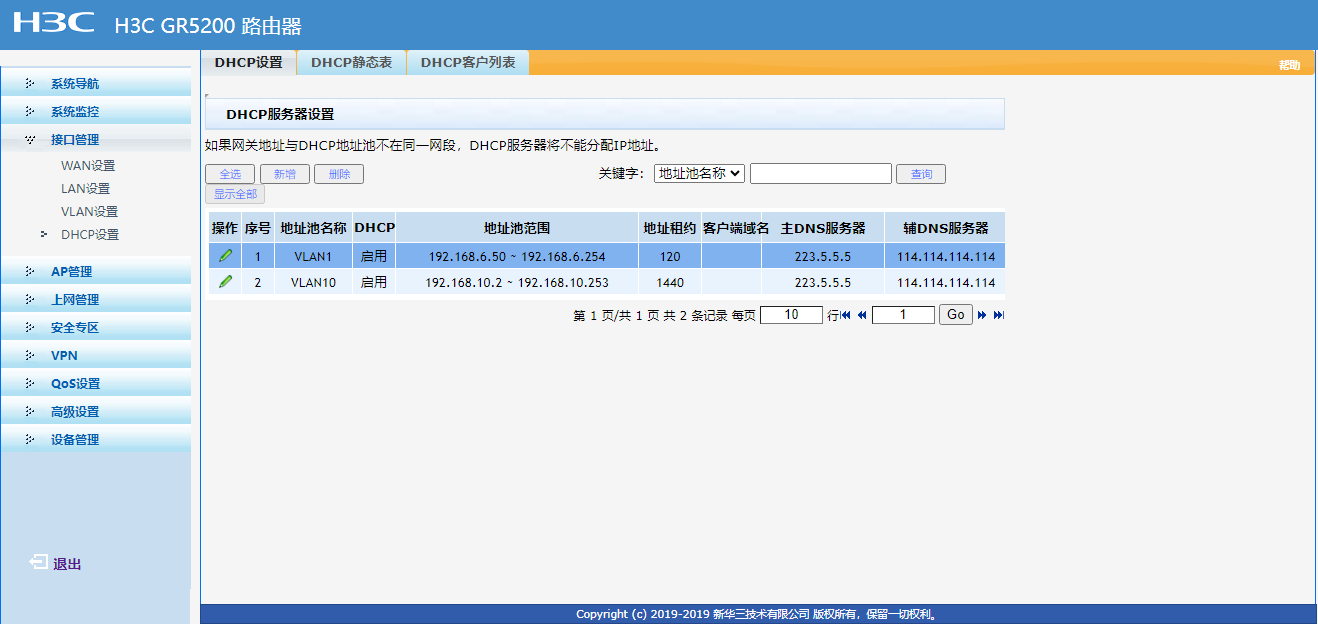Open WAN设置 in the sidebar
This screenshot has height=624, width=1318.
88,166
